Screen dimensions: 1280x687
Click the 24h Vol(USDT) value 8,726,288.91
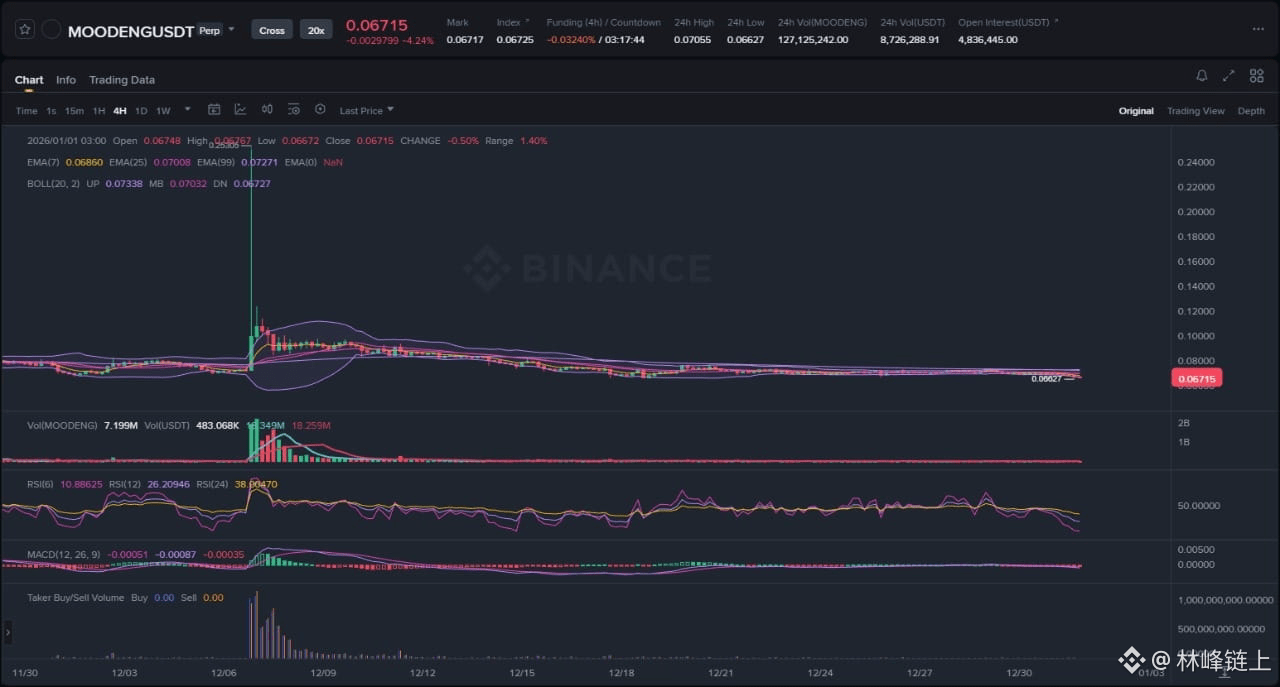pos(910,40)
